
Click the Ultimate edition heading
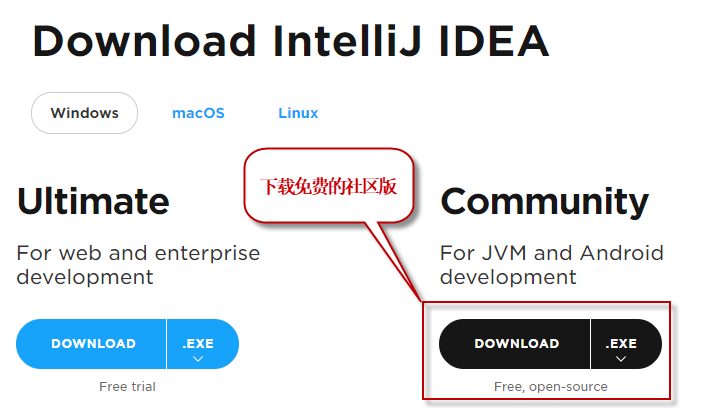coord(93,201)
